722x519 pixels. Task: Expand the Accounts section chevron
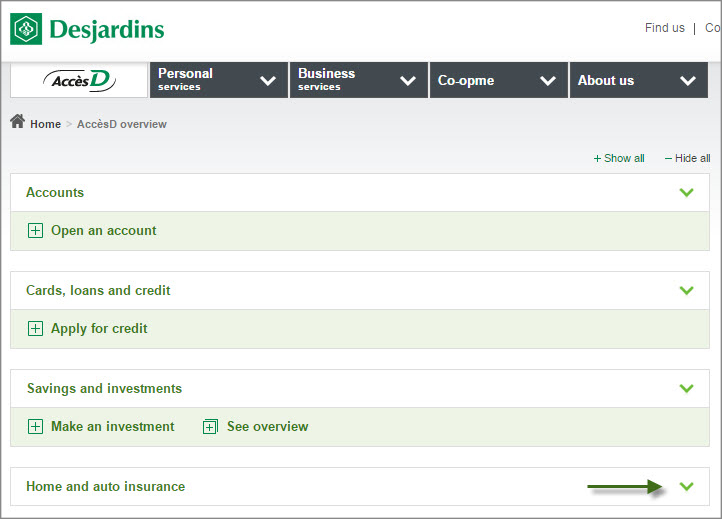[686, 192]
